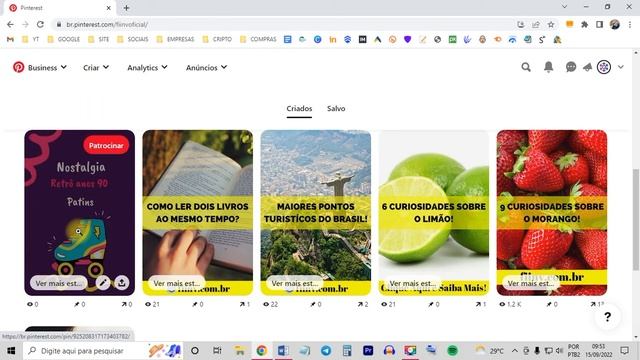
Task: Click Ver mais est... on Nostalgia pin
Action: pyautogui.click(x=58, y=283)
